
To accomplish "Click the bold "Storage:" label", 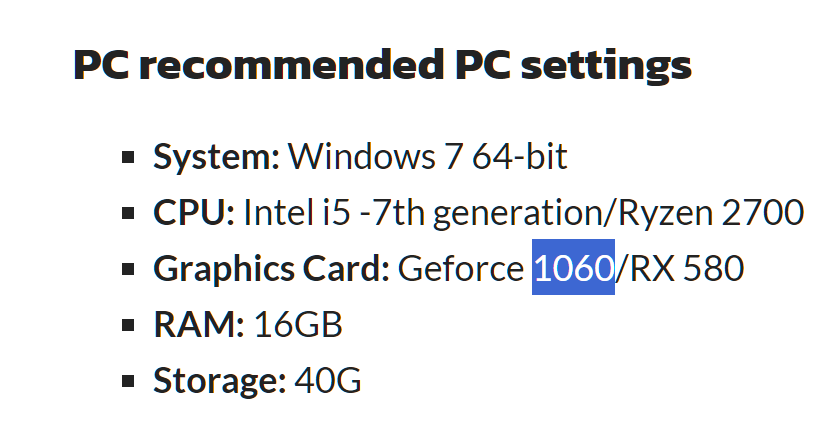I will 218,381.
